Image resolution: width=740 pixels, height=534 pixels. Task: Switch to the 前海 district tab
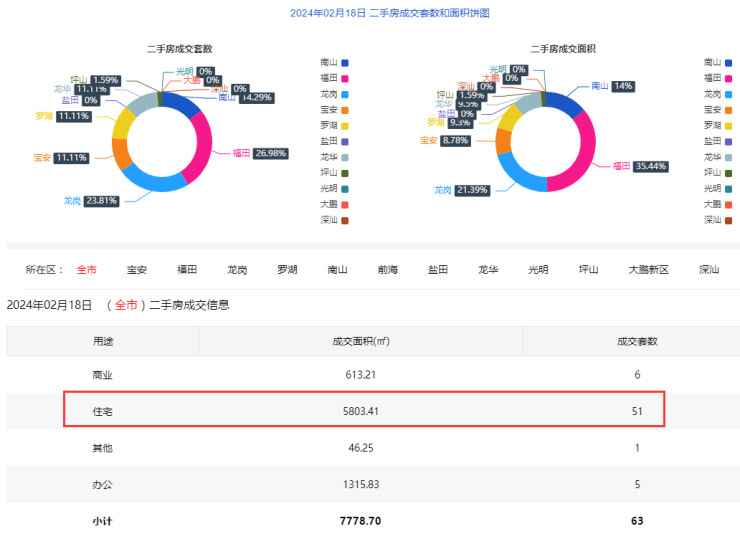(388, 270)
